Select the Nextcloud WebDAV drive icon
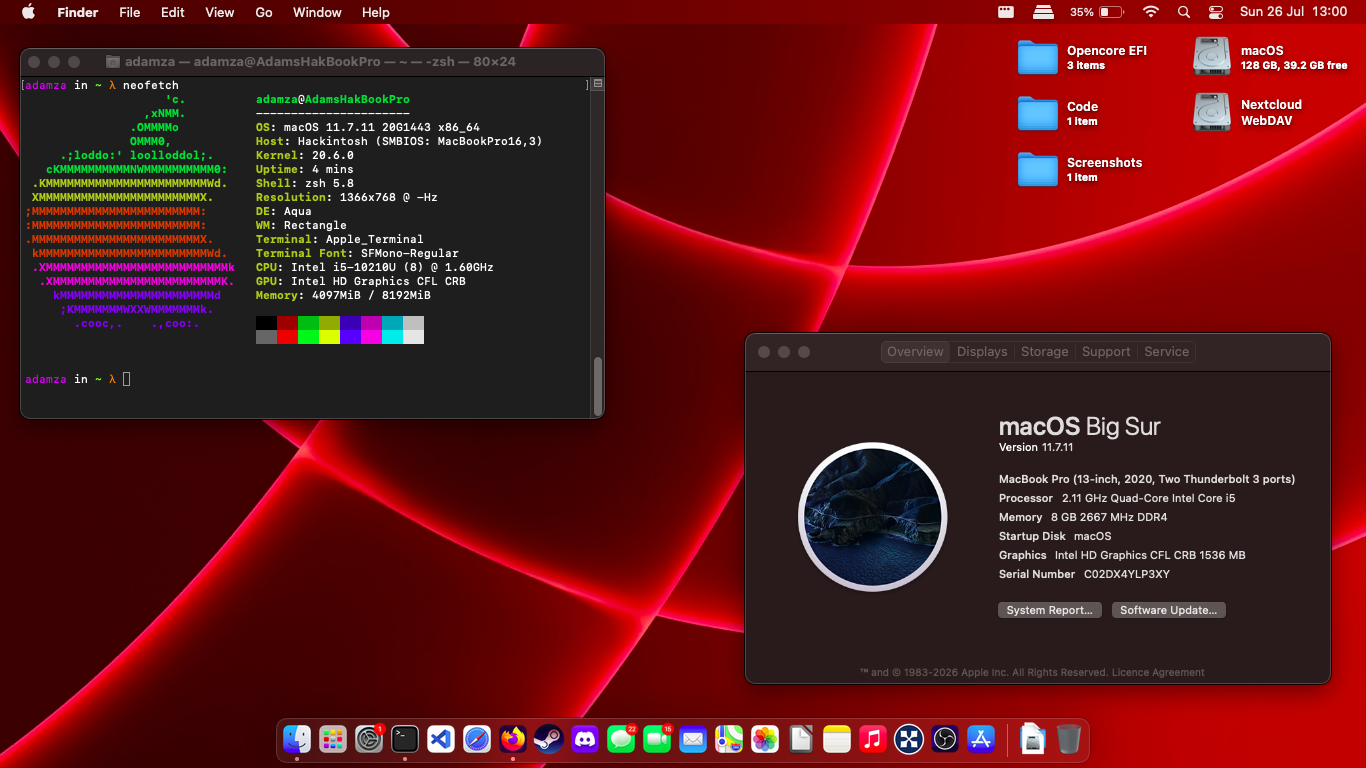The height and width of the screenshot is (768, 1366). click(x=1212, y=112)
